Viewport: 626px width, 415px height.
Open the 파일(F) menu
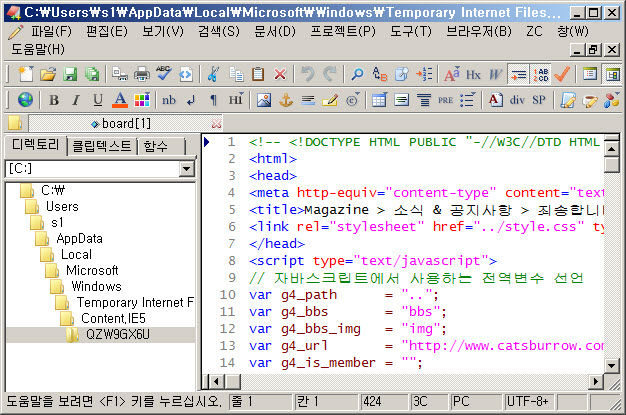tap(52, 31)
